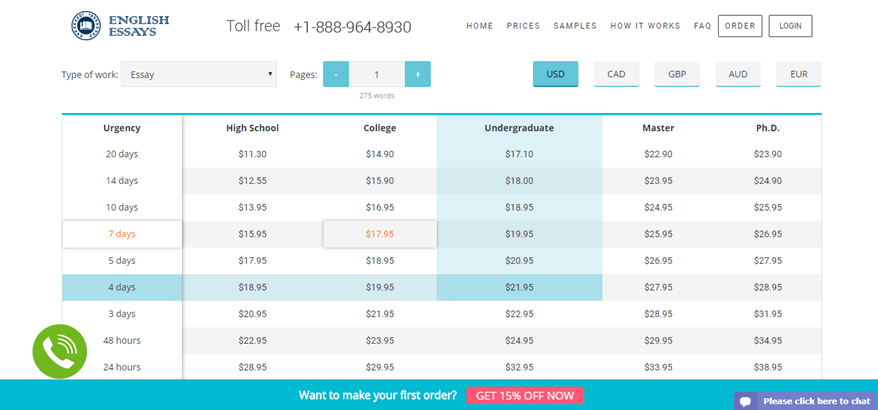Choose the $15.90 College price
878x410 pixels.
tap(380, 181)
